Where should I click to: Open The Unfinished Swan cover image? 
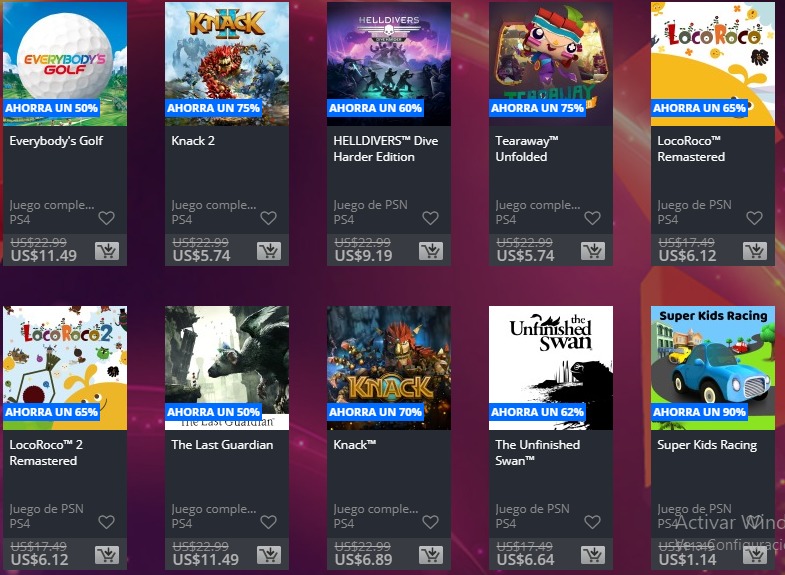(551, 368)
